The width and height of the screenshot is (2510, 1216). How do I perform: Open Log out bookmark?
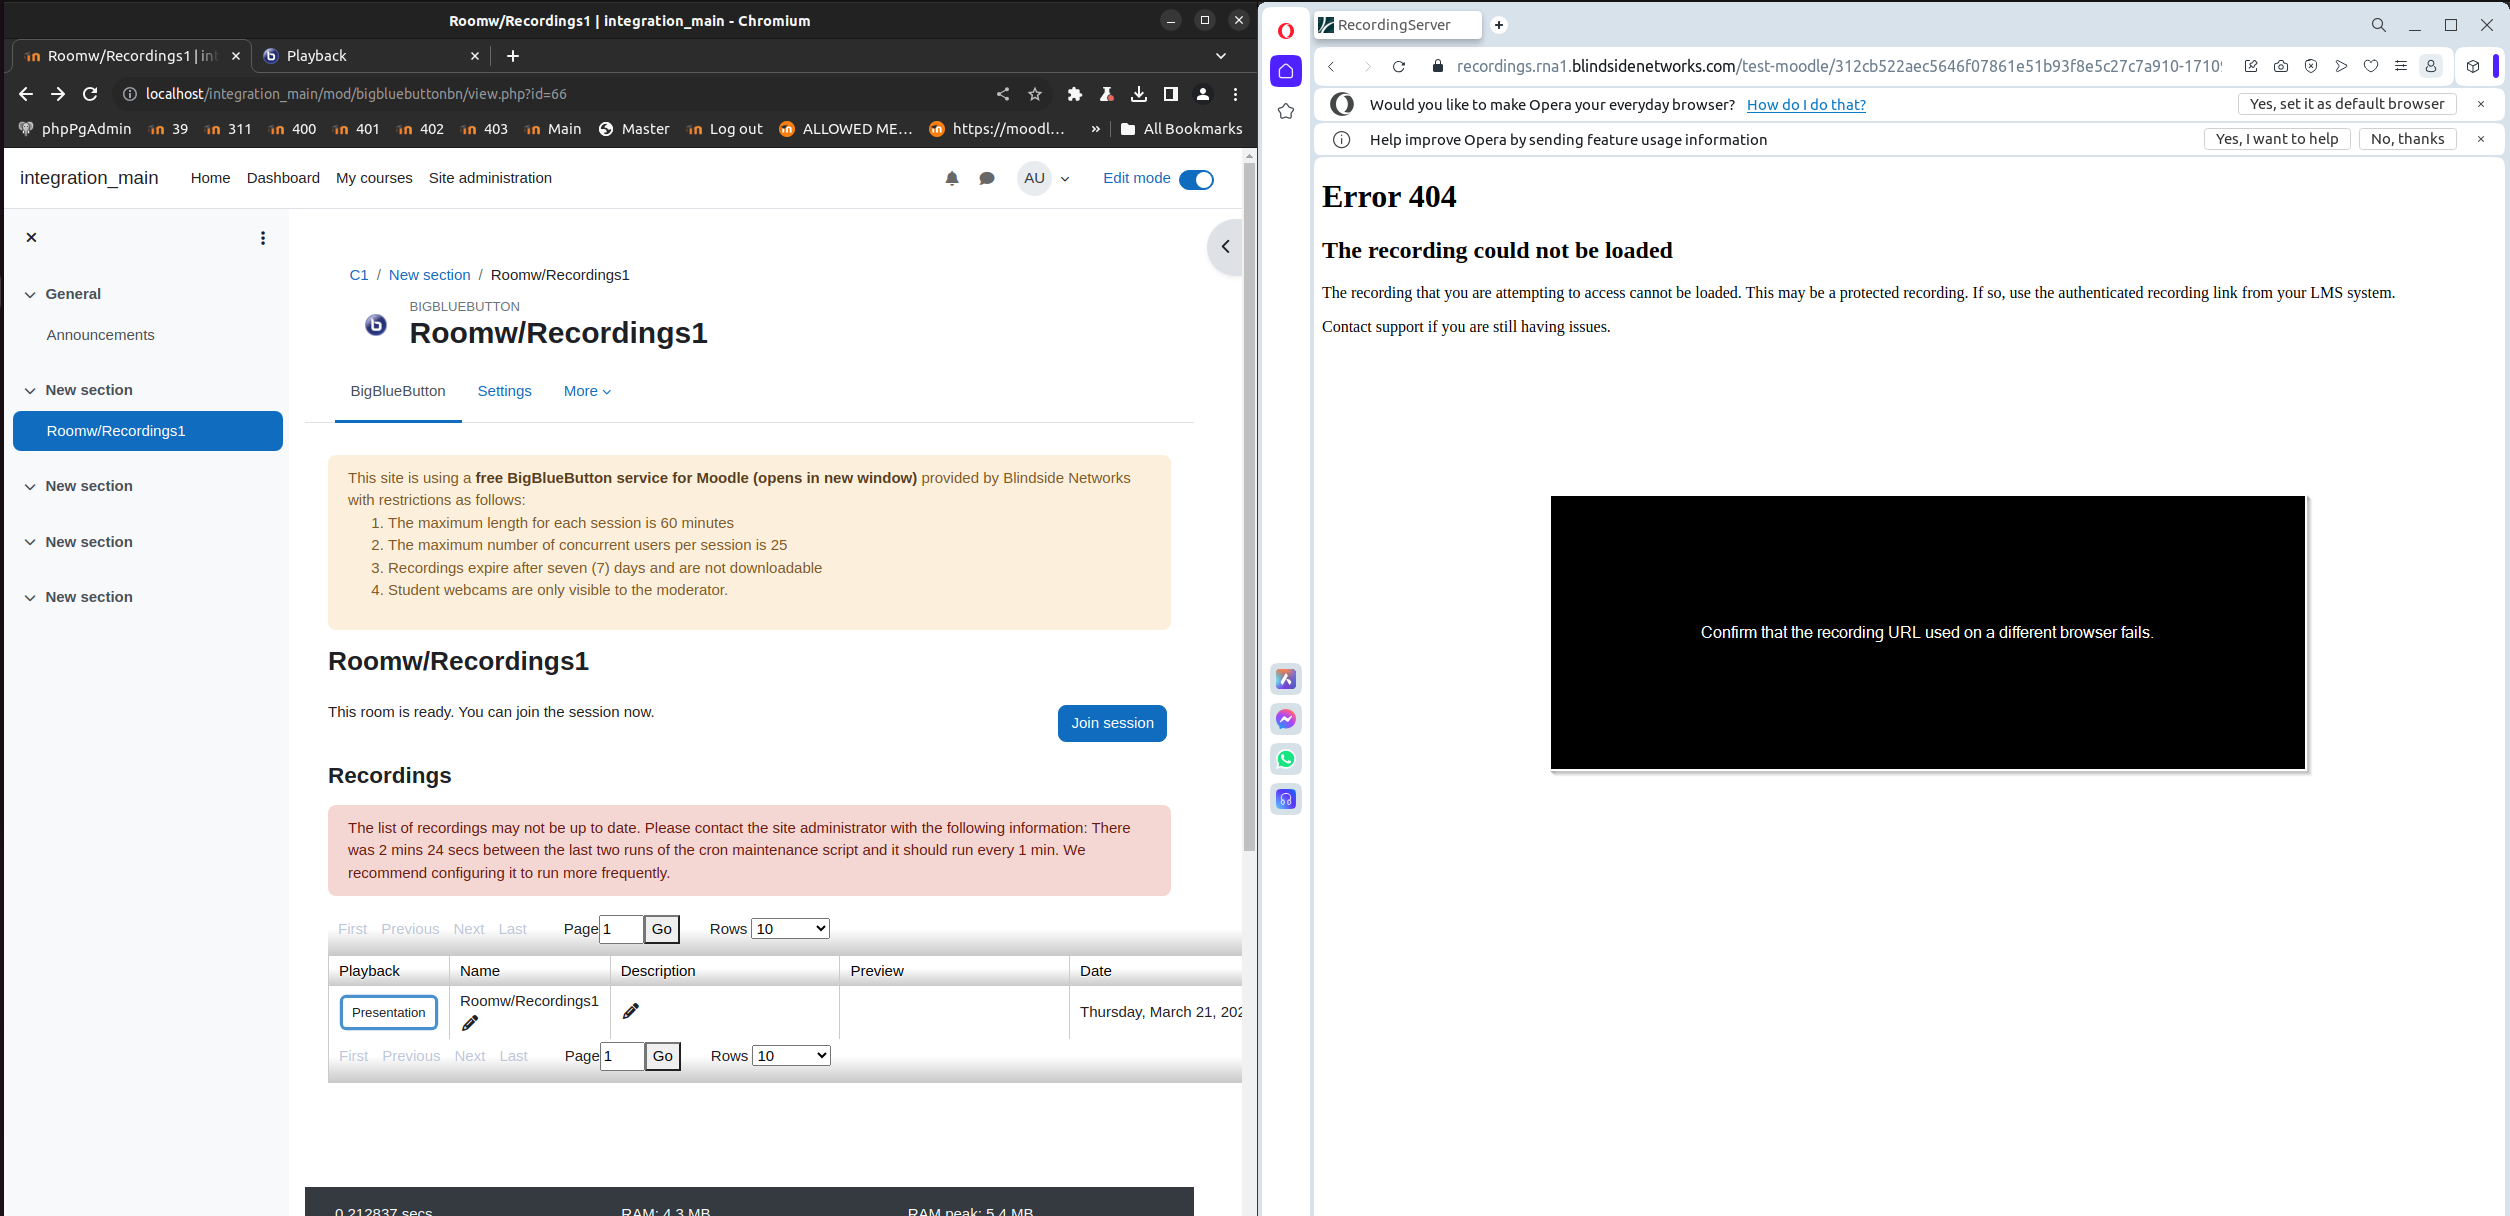[725, 129]
